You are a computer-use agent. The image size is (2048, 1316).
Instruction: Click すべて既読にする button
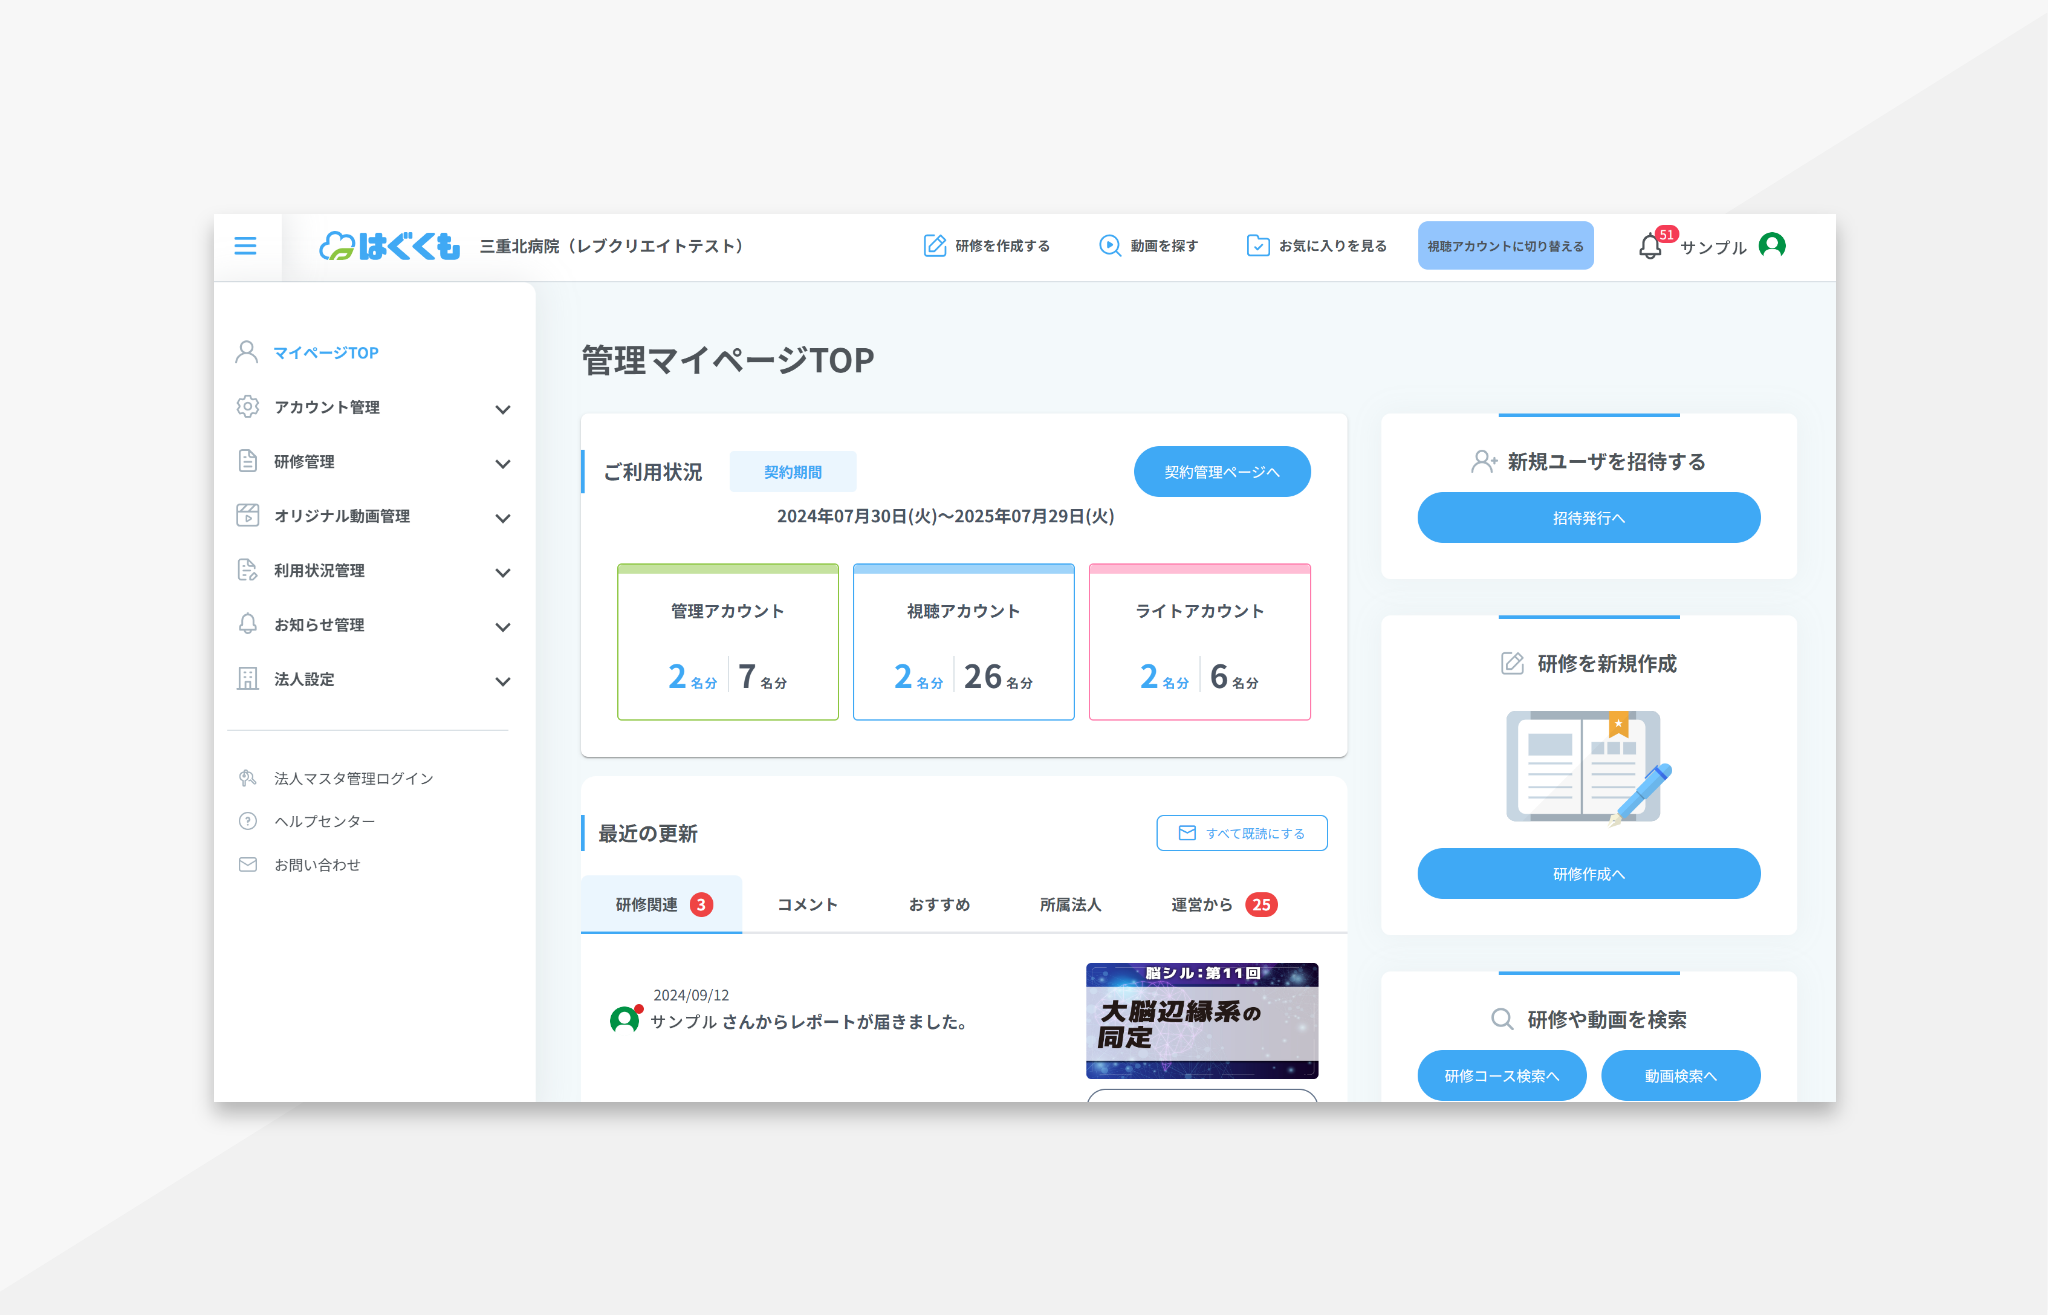pos(1241,833)
